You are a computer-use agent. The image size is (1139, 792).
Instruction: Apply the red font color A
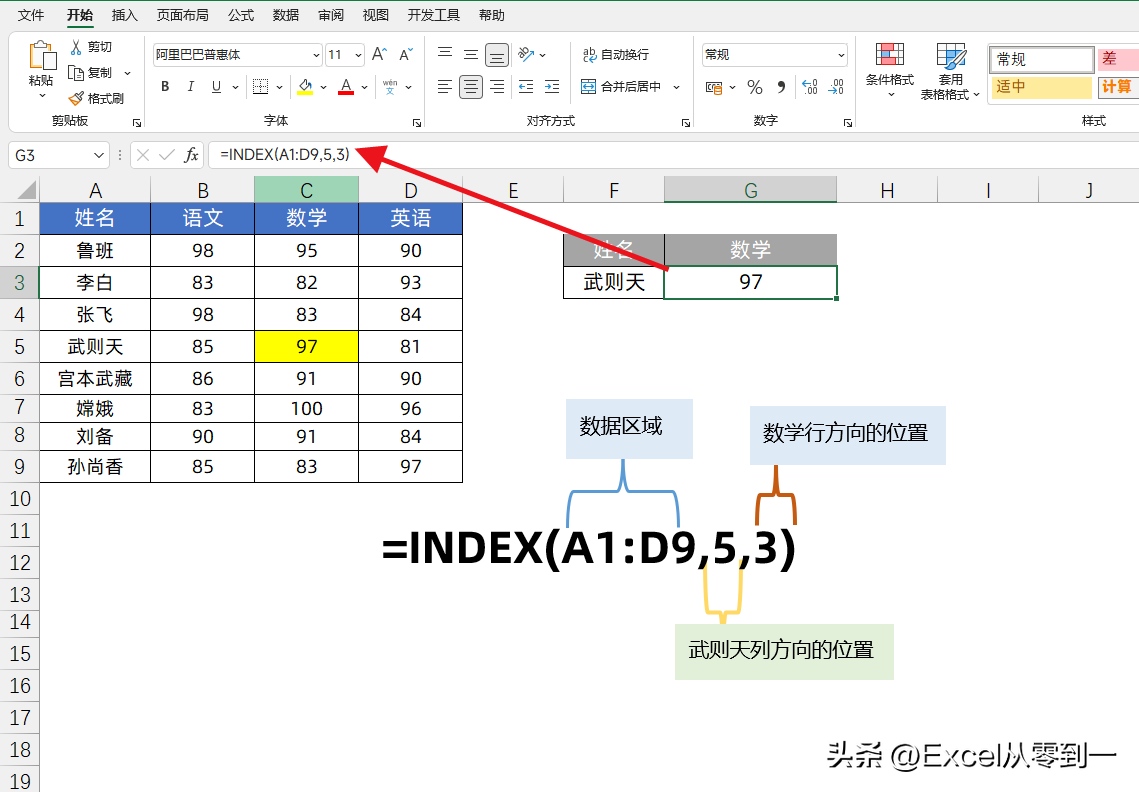point(346,87)
